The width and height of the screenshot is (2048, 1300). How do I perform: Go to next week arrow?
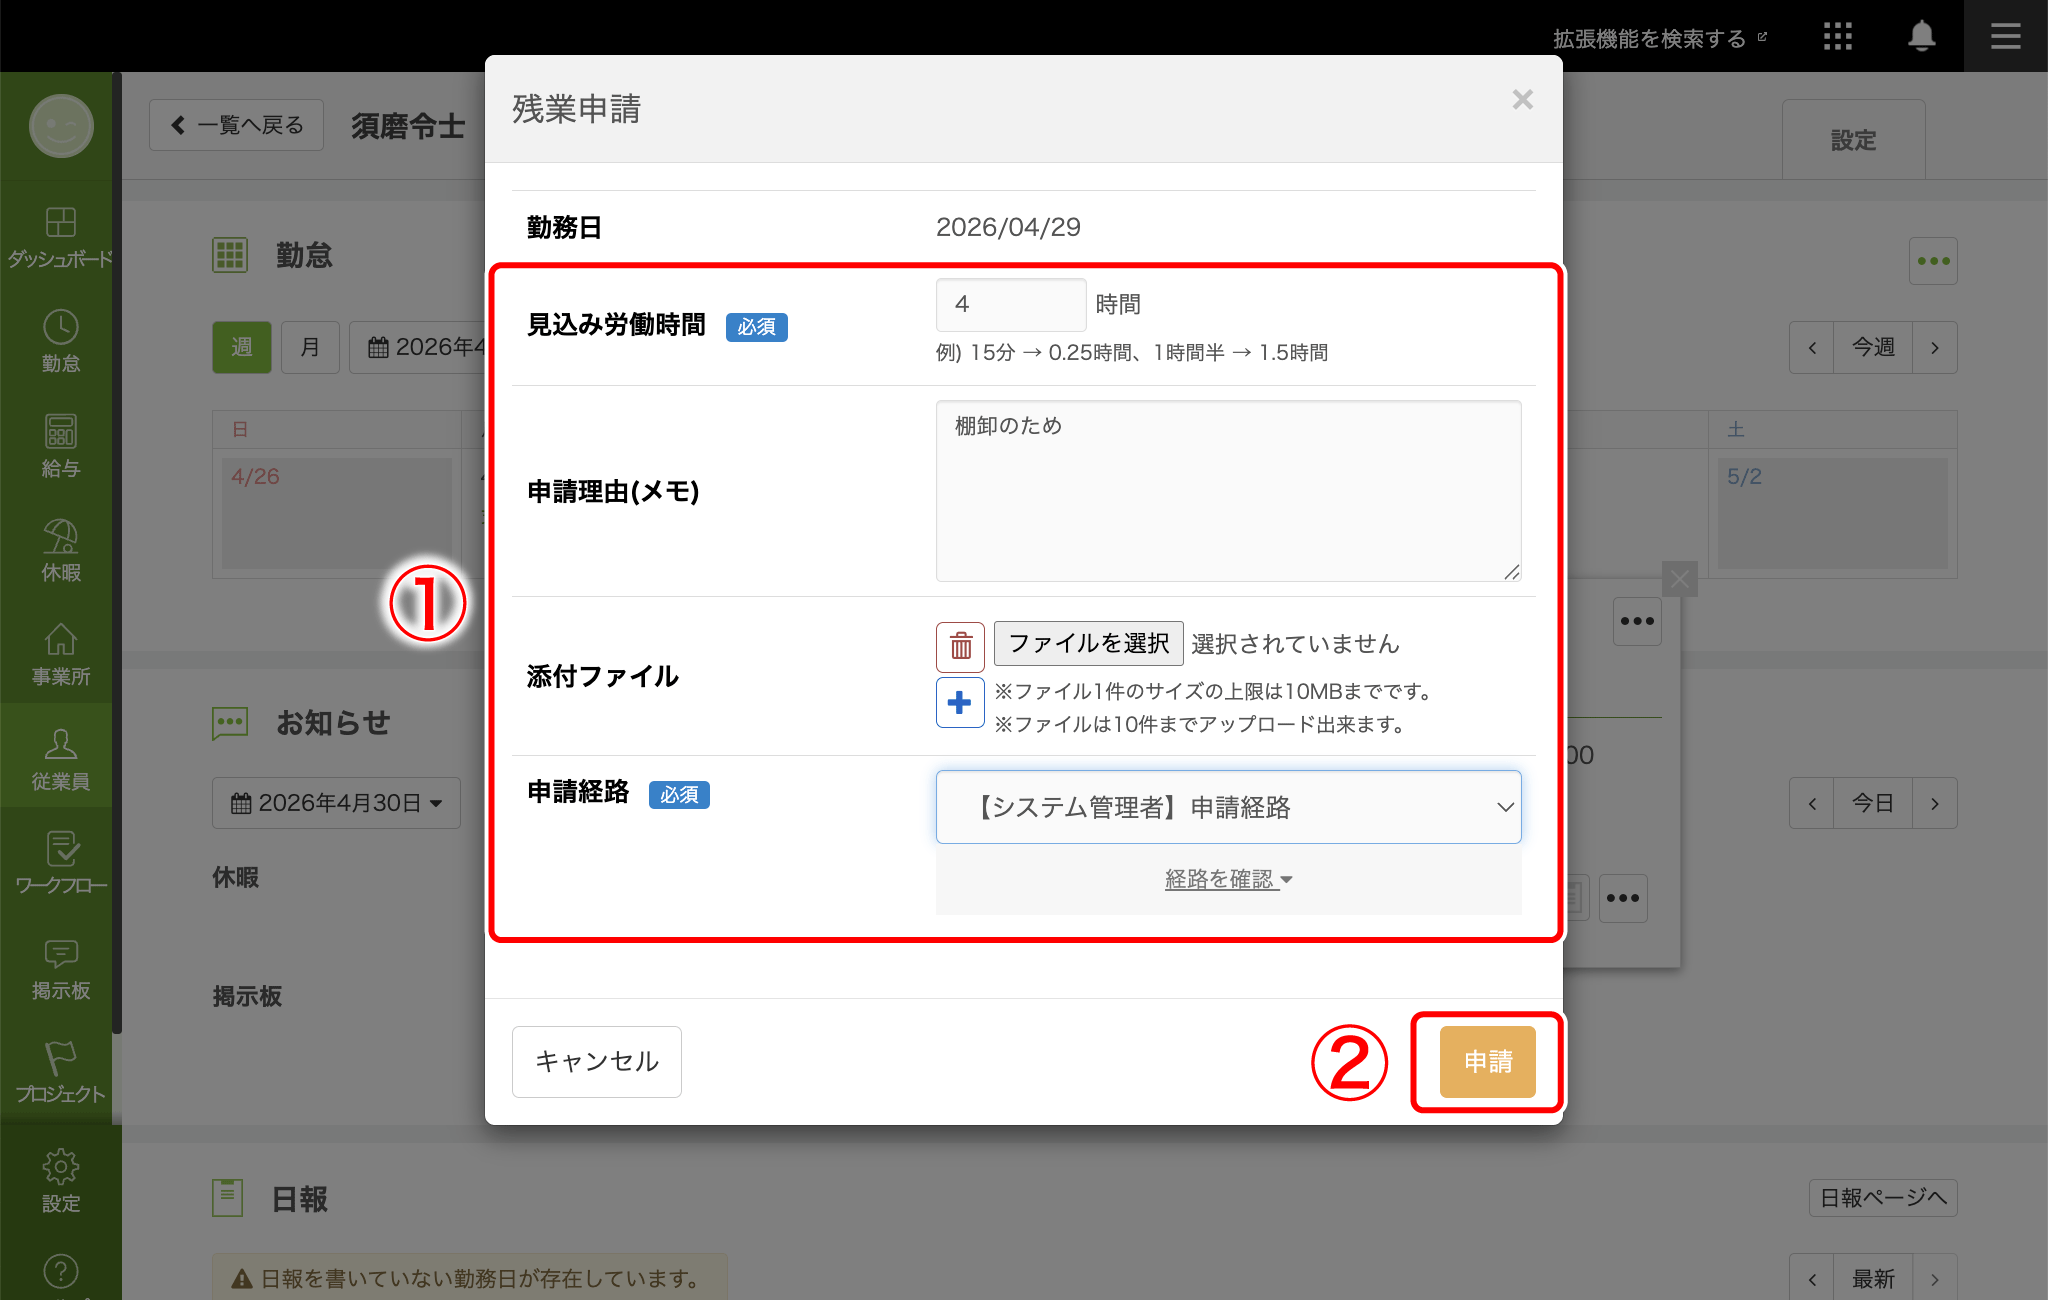pyautogui.click(x=1935, y=348)
